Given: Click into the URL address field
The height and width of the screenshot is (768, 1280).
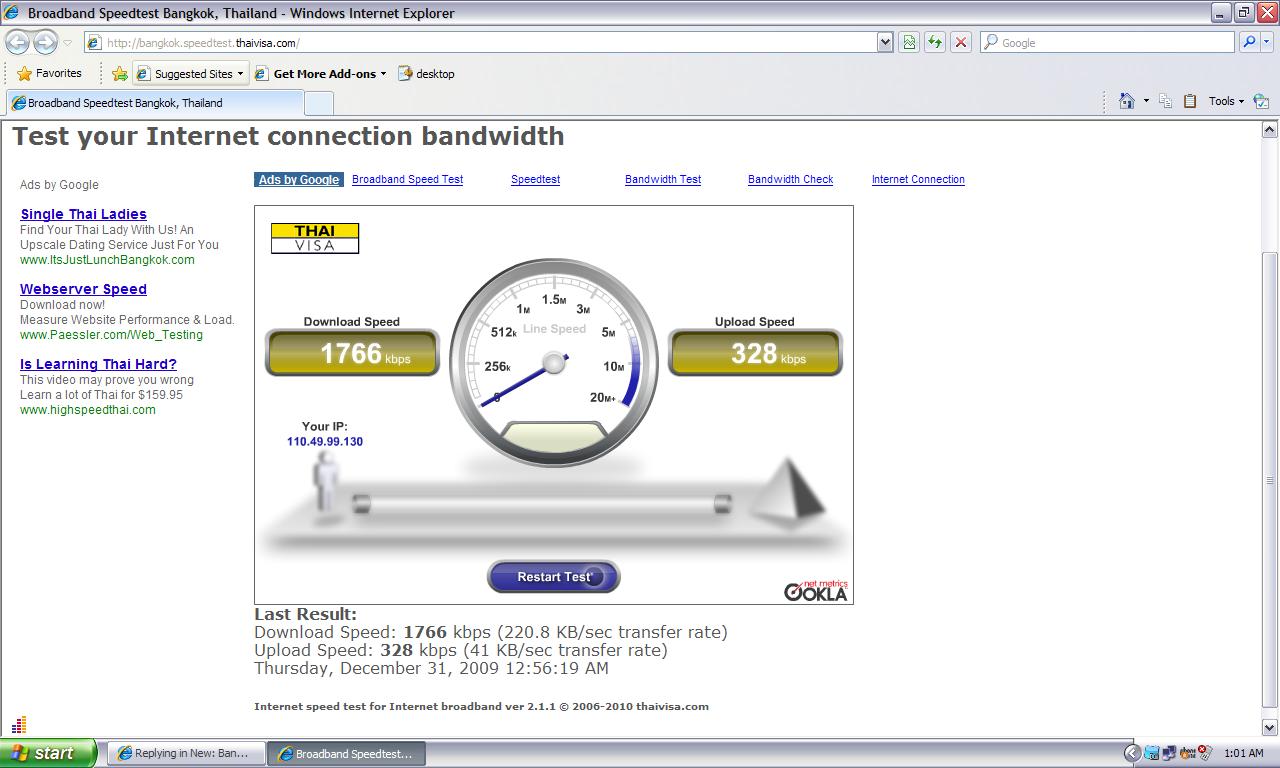Looking at the screenshot, I should pyautogui.click(x=480, y=42).
